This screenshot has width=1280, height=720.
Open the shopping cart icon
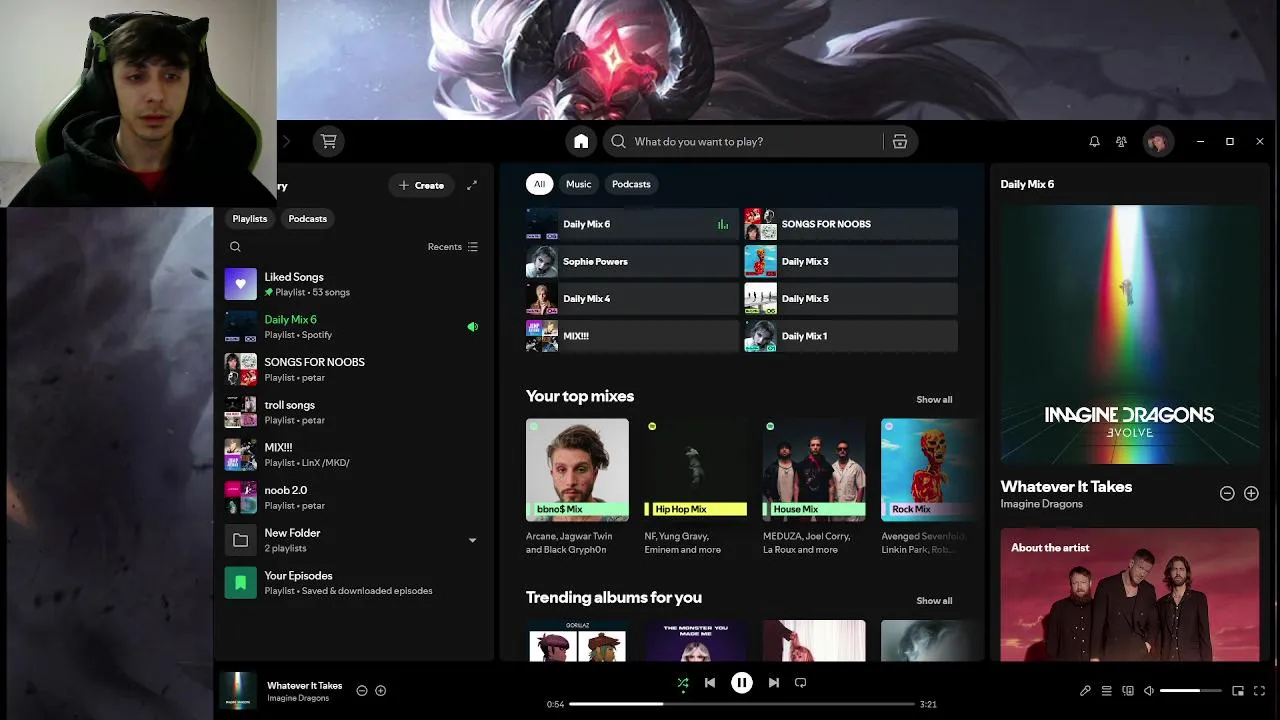tap(328, 141)
